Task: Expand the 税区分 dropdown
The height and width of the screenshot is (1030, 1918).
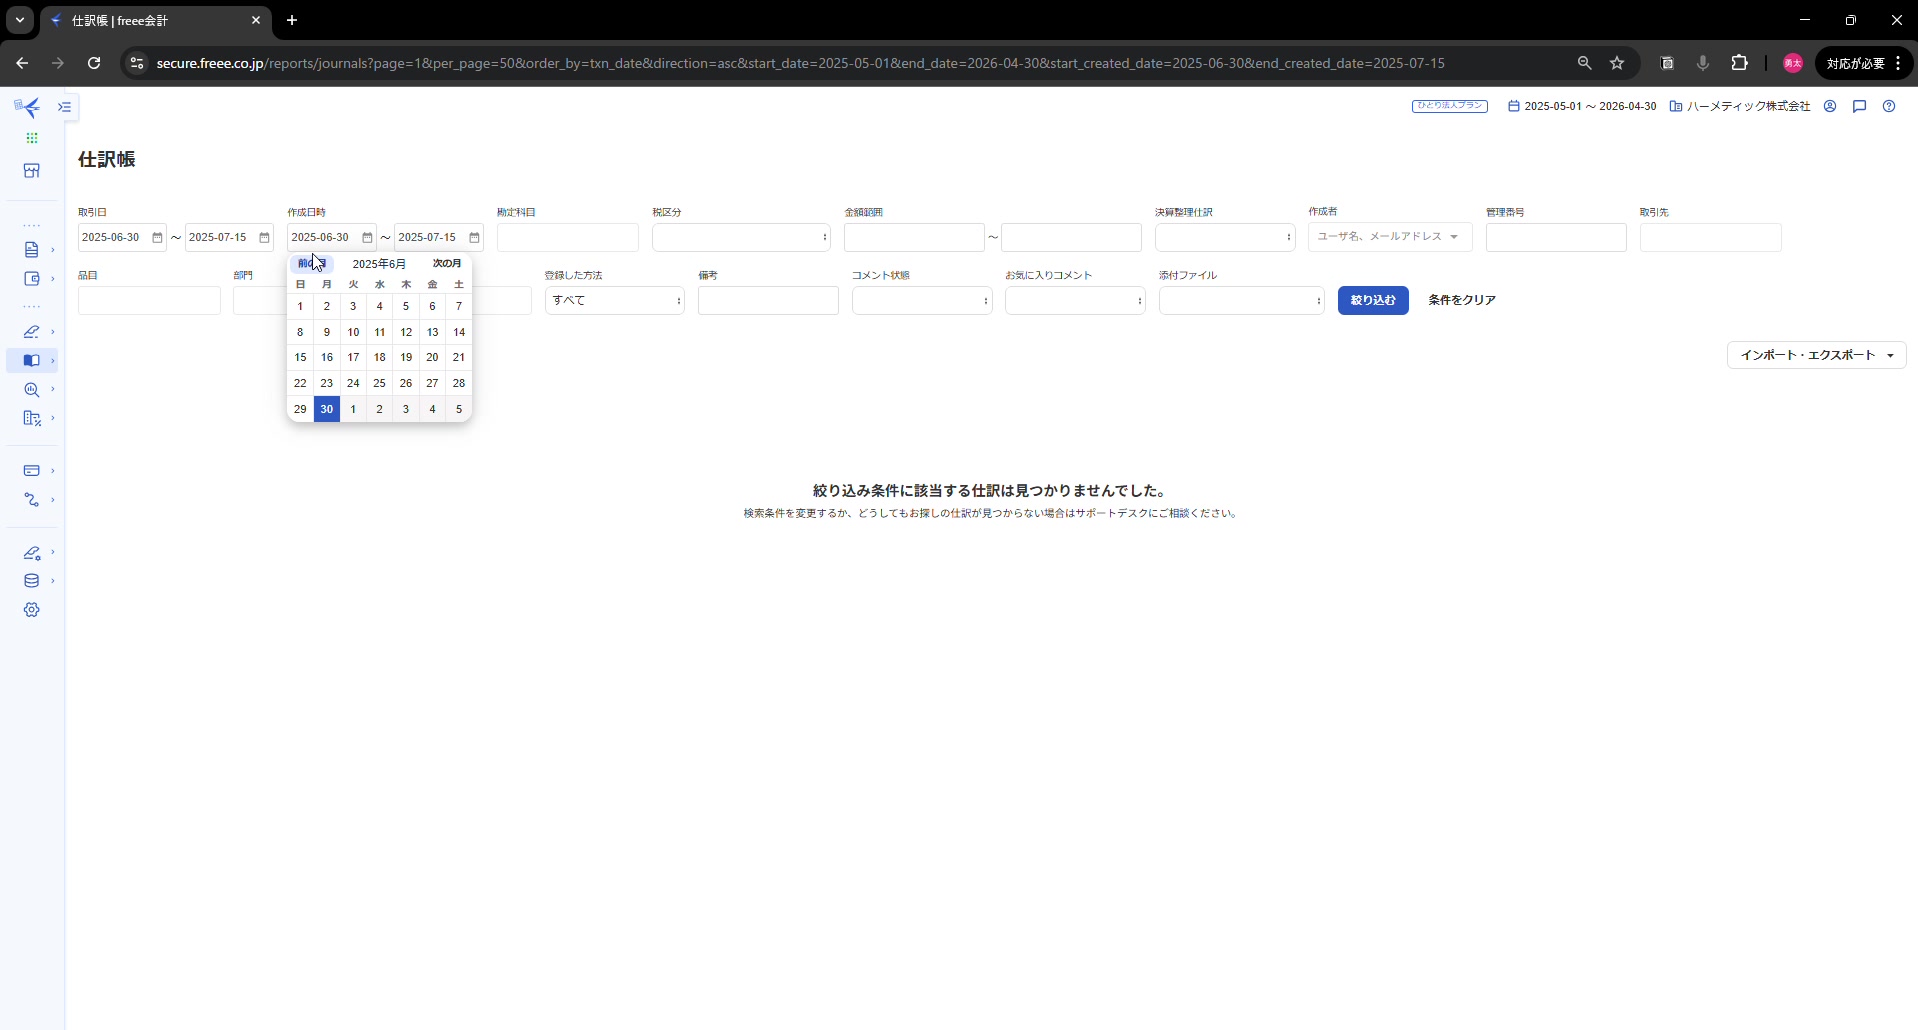Action: pyautogui.click(x=740, y=238)
